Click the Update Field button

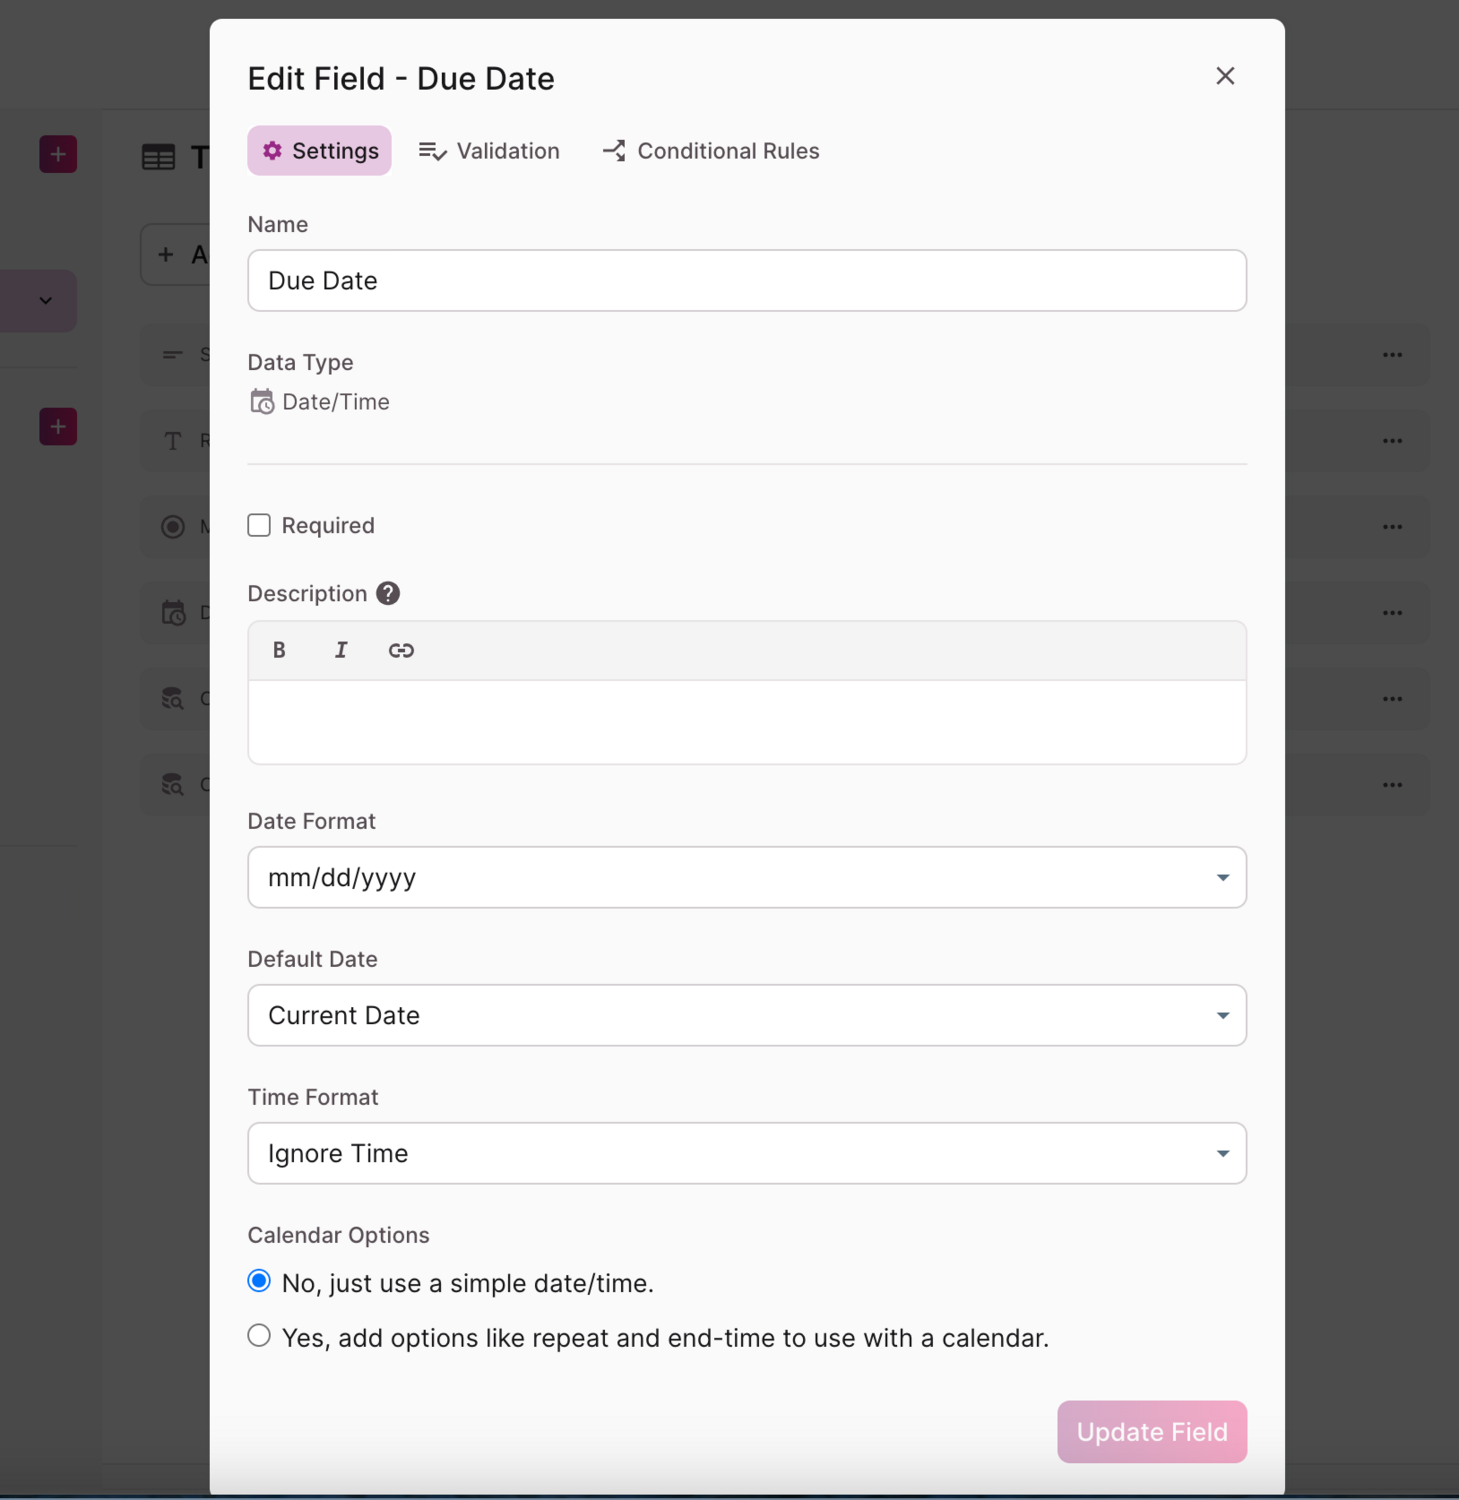[1151, 1431]
